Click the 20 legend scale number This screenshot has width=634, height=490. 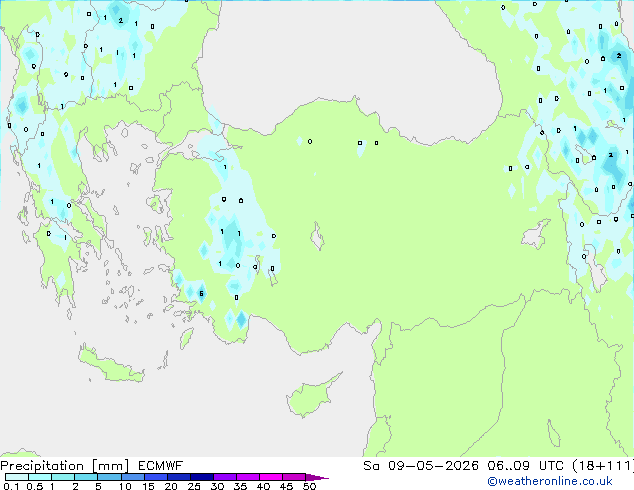pyautogui.click(x=171, y=486)
